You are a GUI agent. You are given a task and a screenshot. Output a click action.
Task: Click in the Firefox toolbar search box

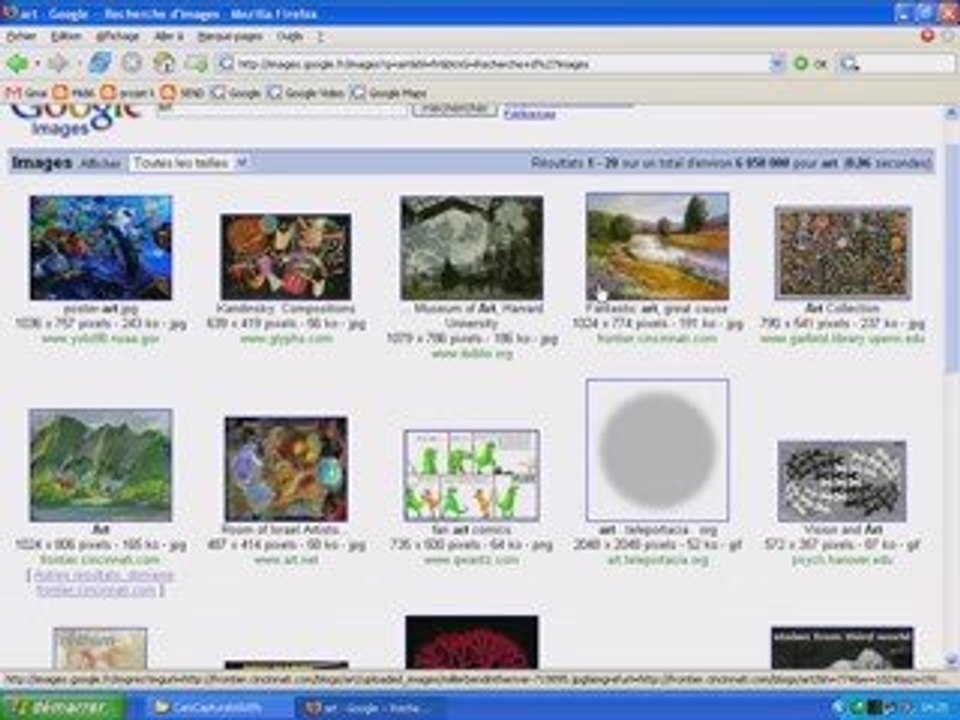pos(906,64)
